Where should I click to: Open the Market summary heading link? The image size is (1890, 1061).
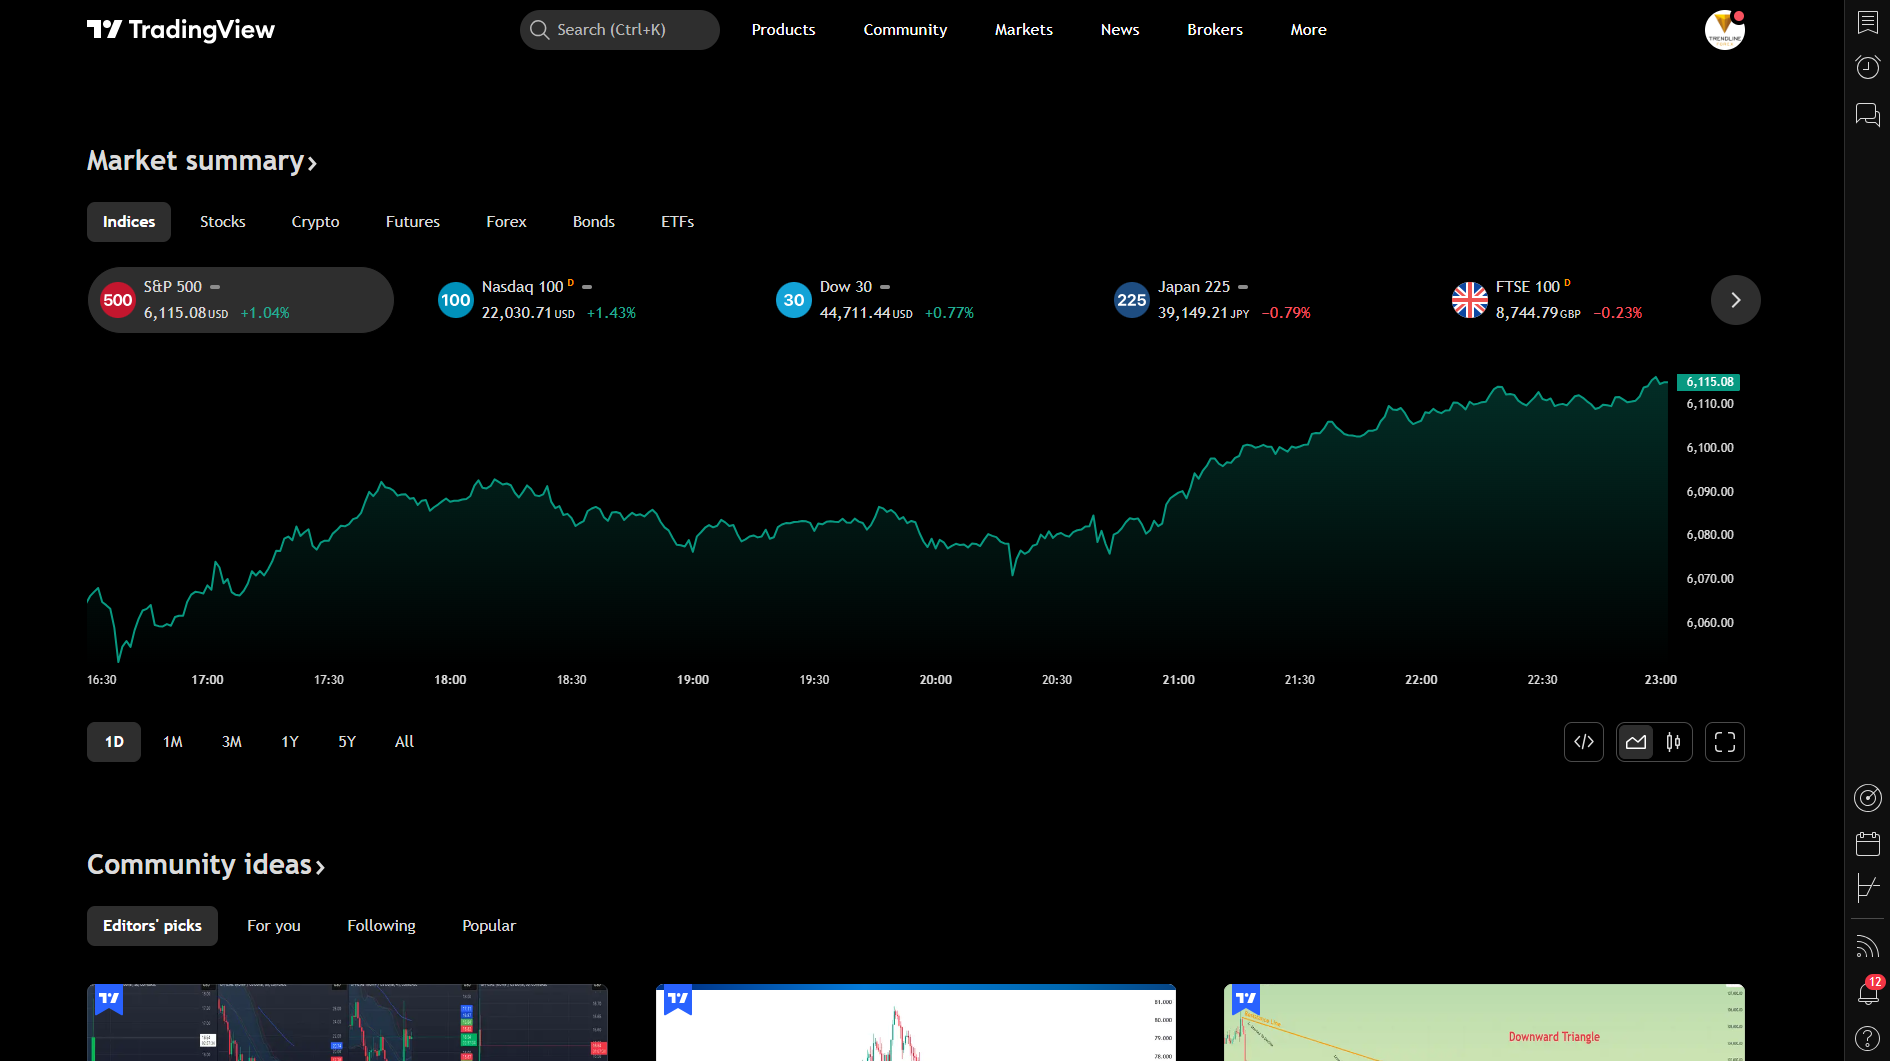[x=202, y=161]
